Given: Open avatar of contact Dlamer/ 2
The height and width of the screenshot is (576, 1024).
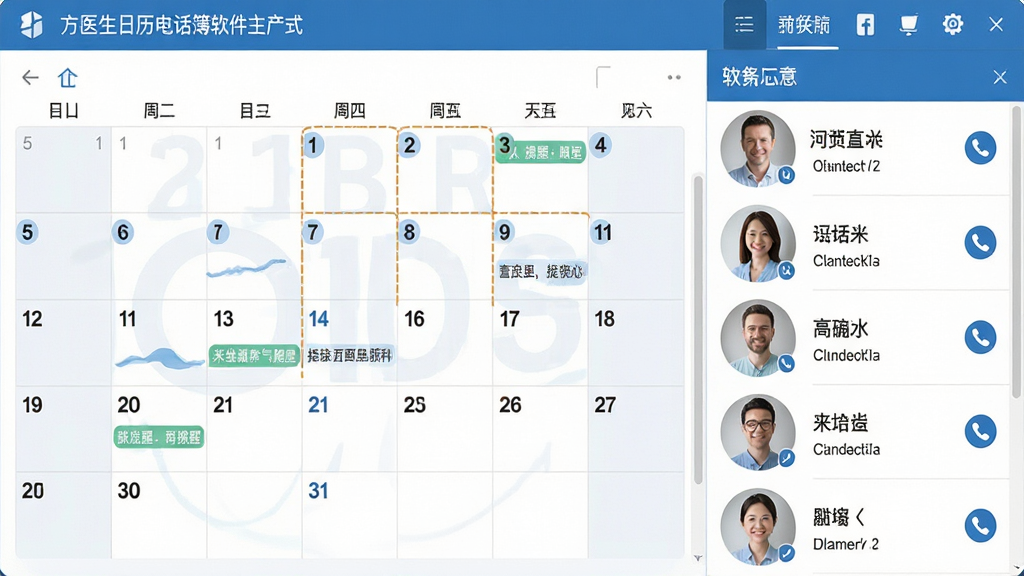Looking at the screenshot, I should [x=758, y=526].
